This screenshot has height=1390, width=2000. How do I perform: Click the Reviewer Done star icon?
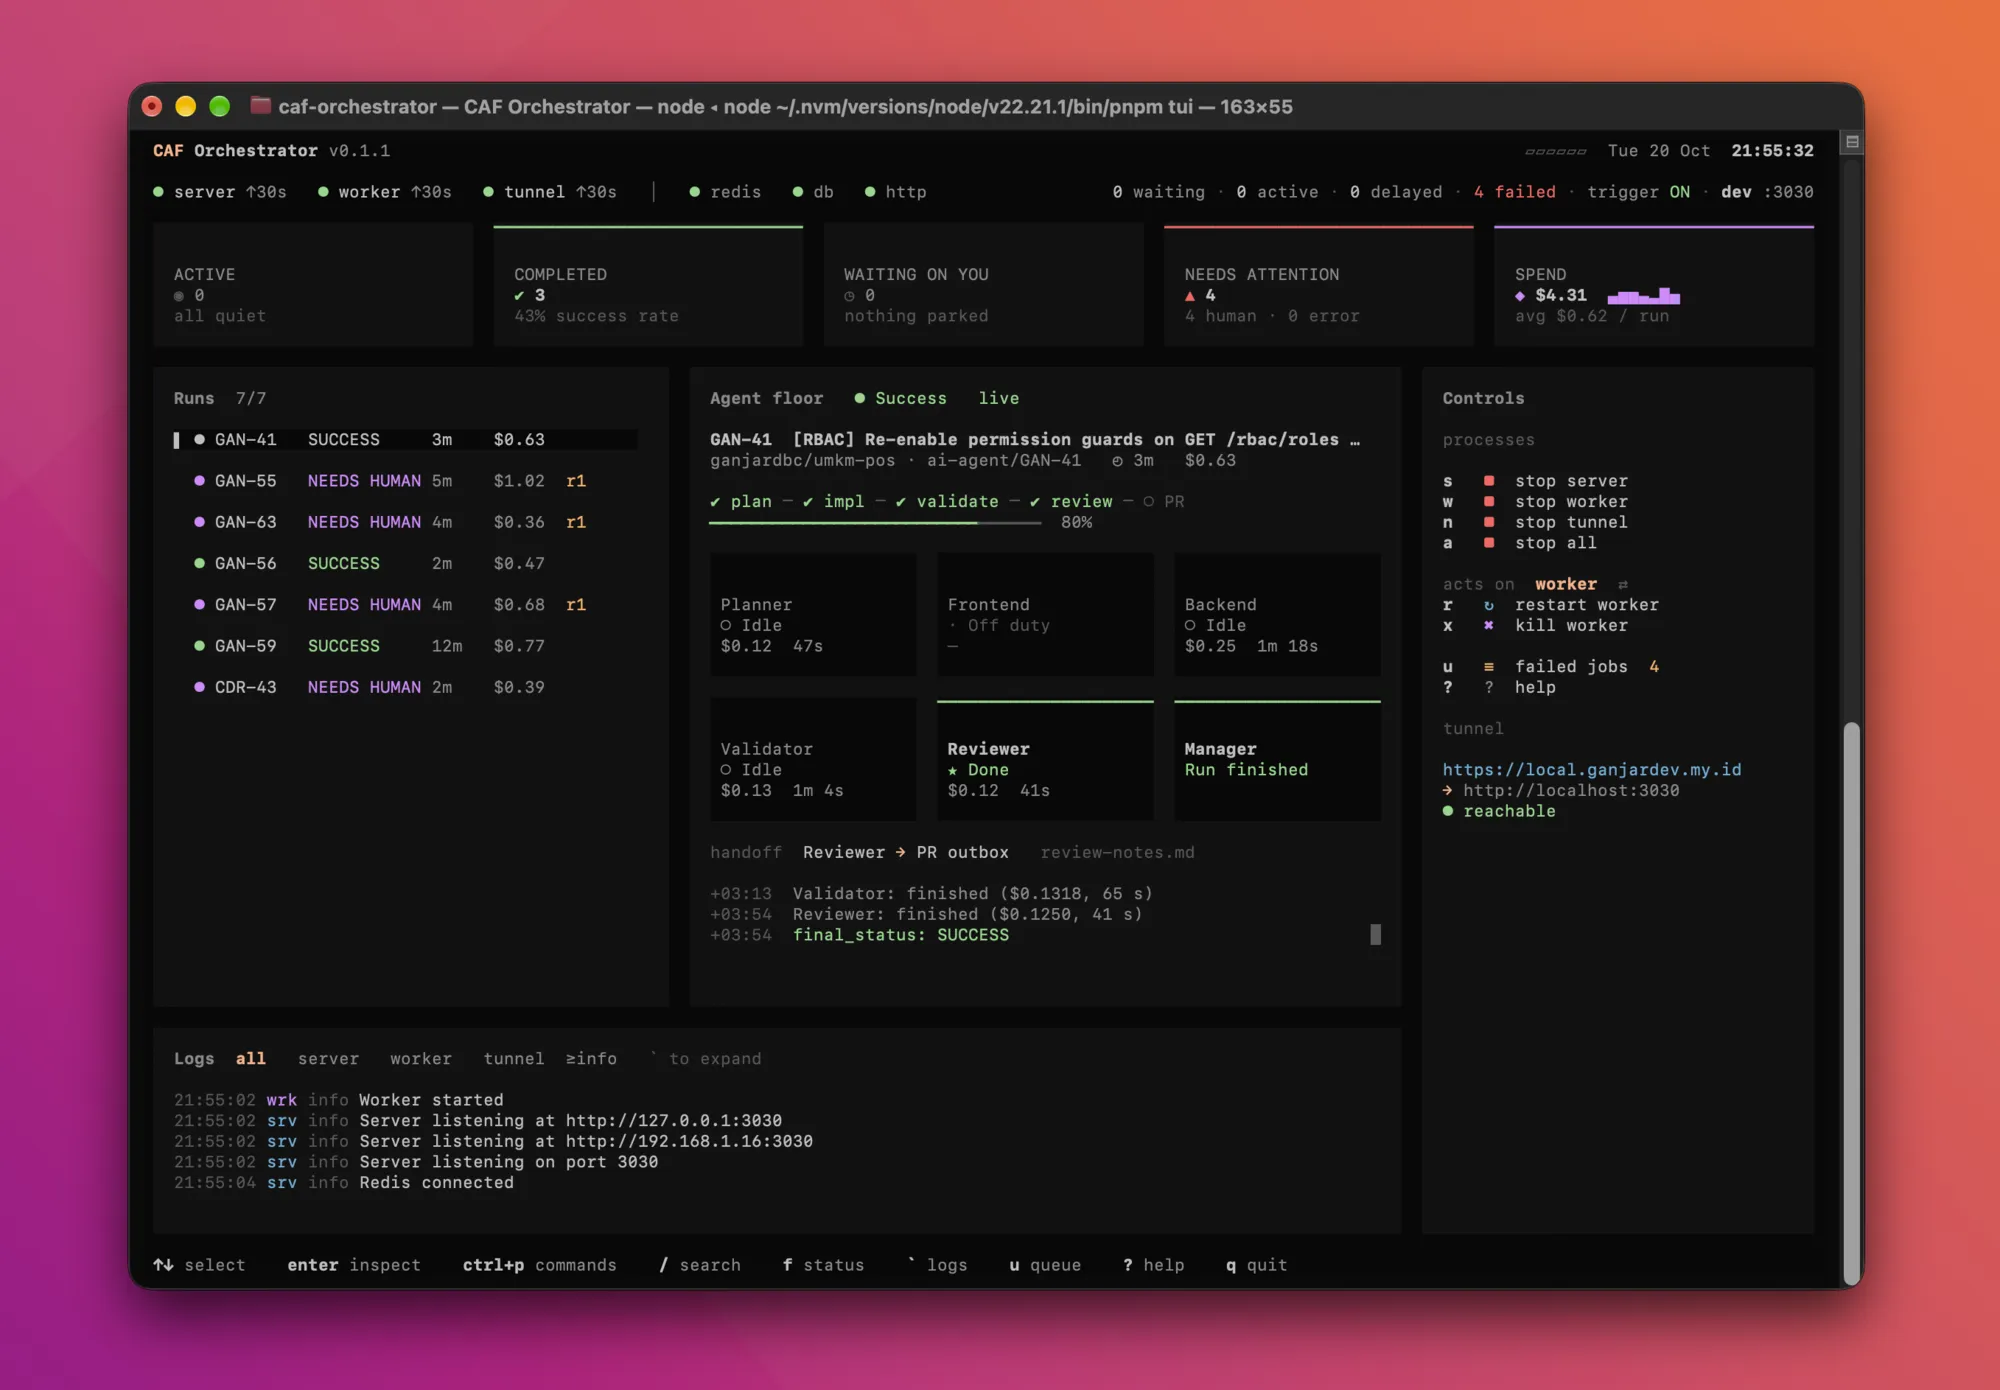click(953, 770)
